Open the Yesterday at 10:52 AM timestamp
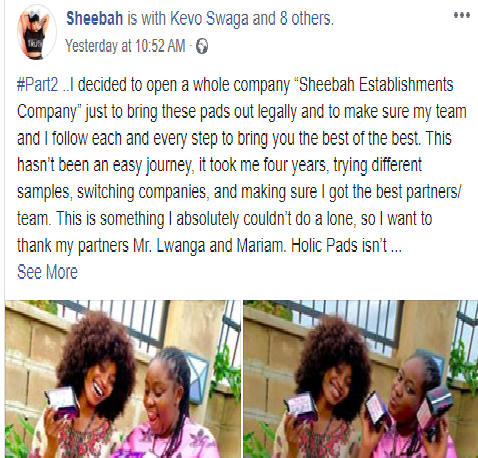The height and width of the screenshot is (458, 478). [125, 46]
